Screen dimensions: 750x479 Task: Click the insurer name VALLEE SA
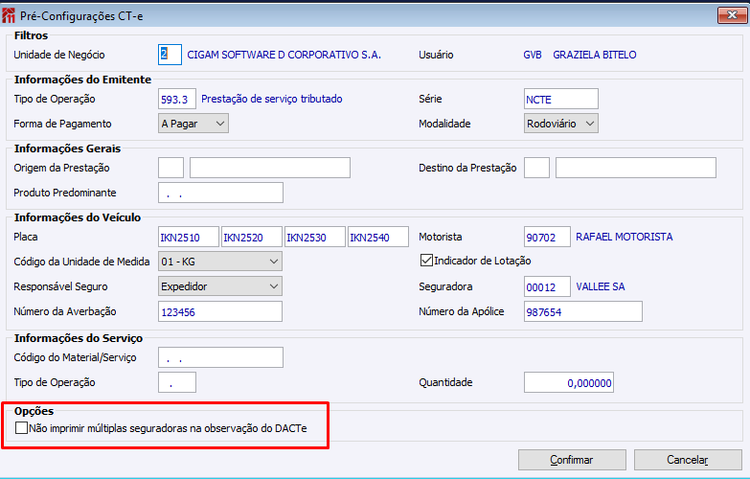pos(600,287)
